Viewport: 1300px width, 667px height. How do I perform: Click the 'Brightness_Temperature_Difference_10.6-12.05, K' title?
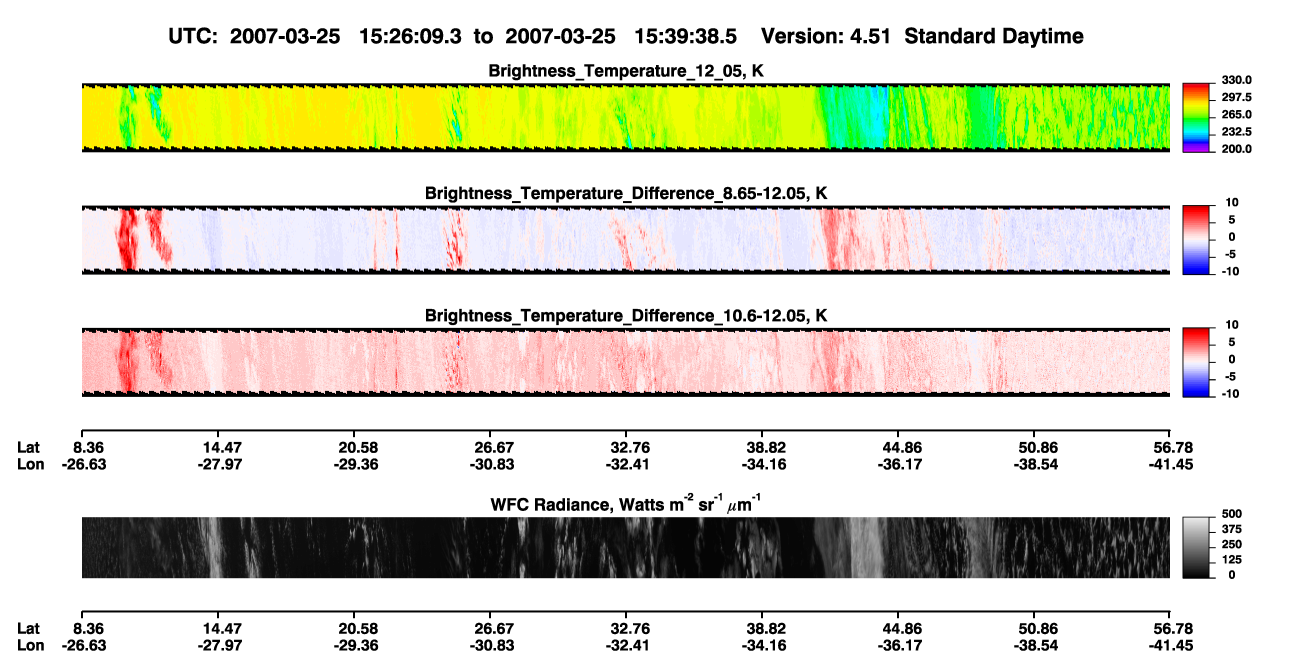(x=627, y=316)
